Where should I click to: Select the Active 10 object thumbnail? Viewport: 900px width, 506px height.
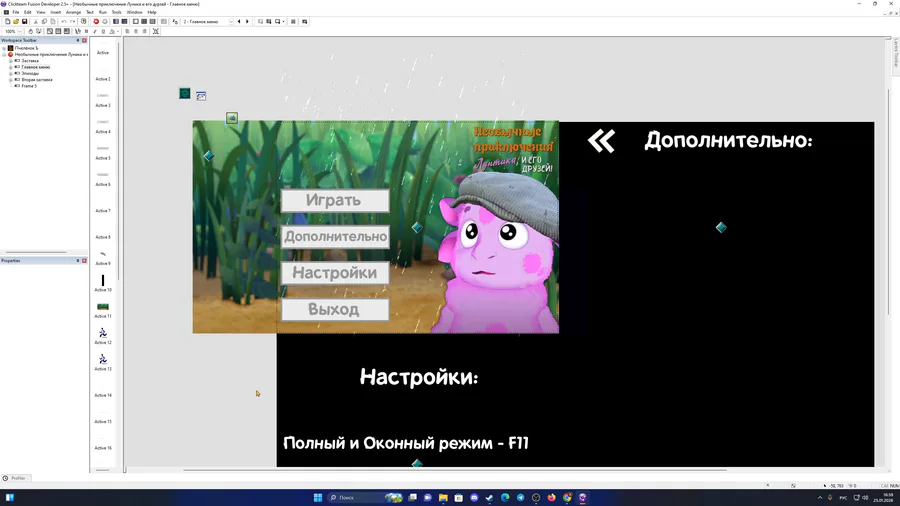click(x=103, y=281)
